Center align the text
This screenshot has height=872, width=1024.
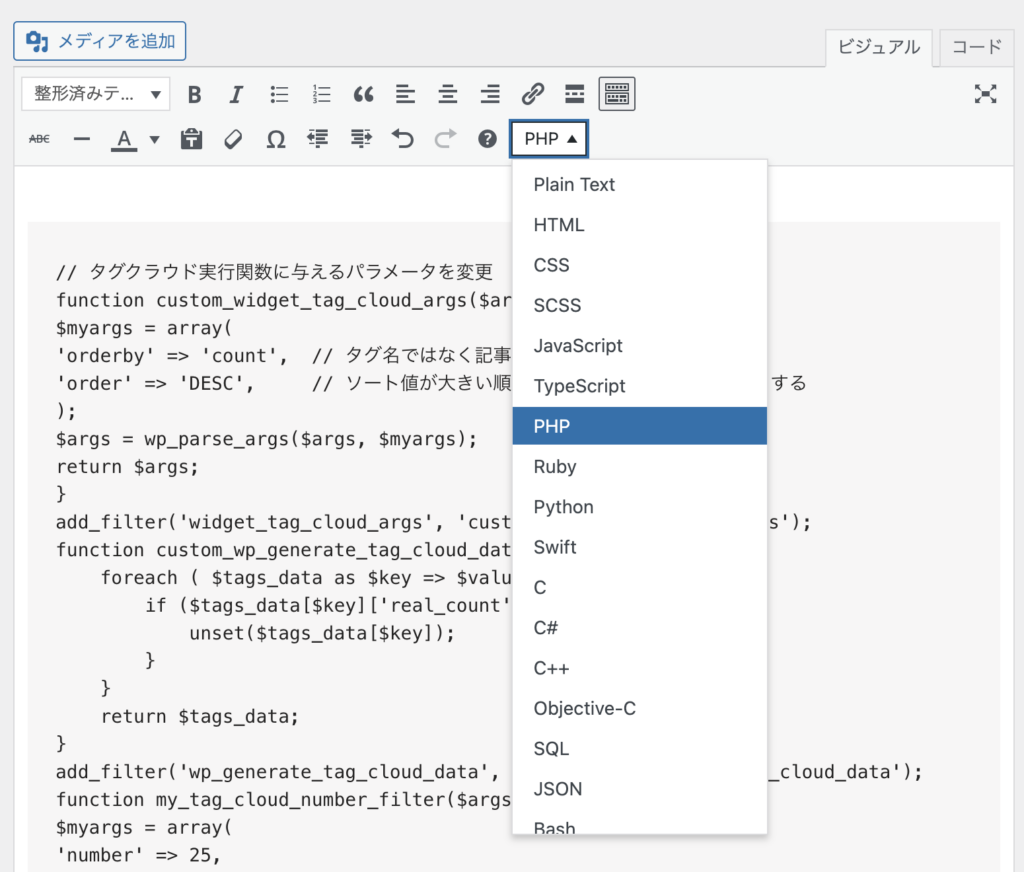(447, 94)
